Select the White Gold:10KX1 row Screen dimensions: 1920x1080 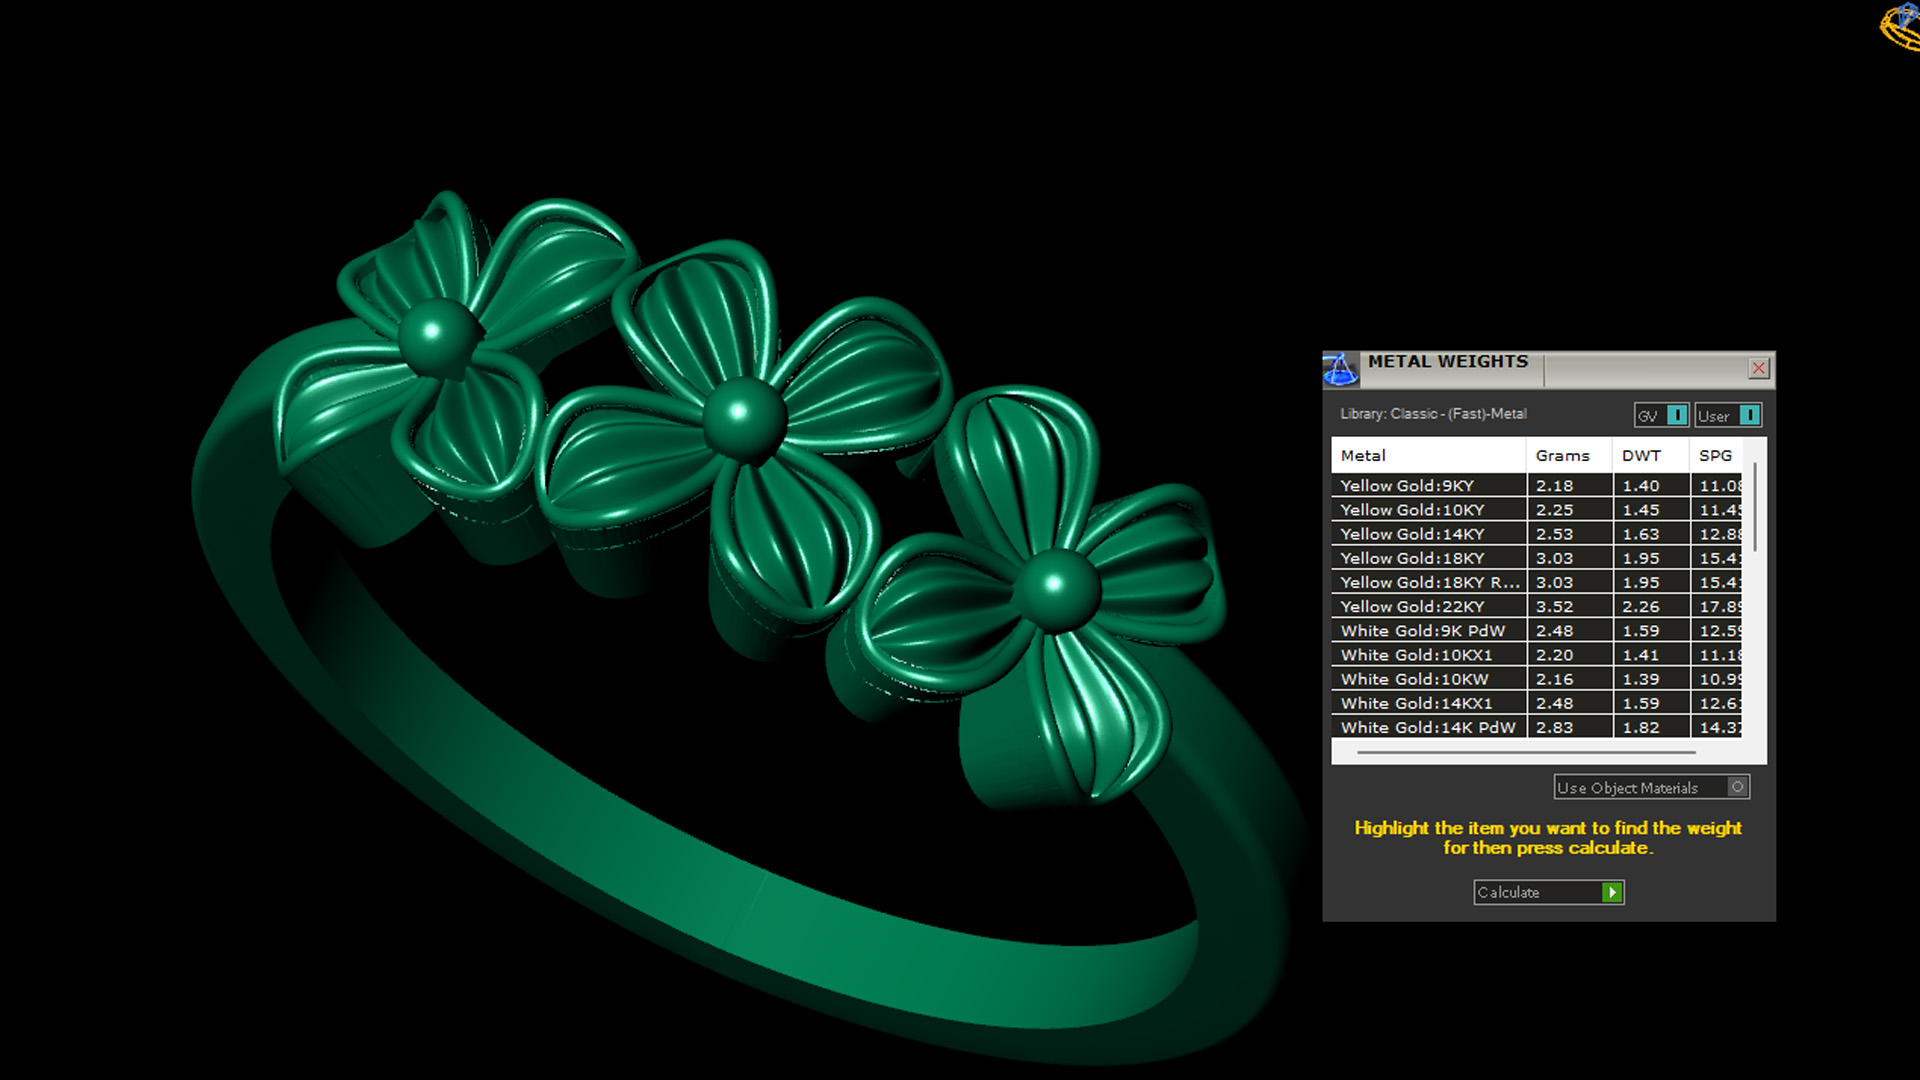coord(1536,654)
